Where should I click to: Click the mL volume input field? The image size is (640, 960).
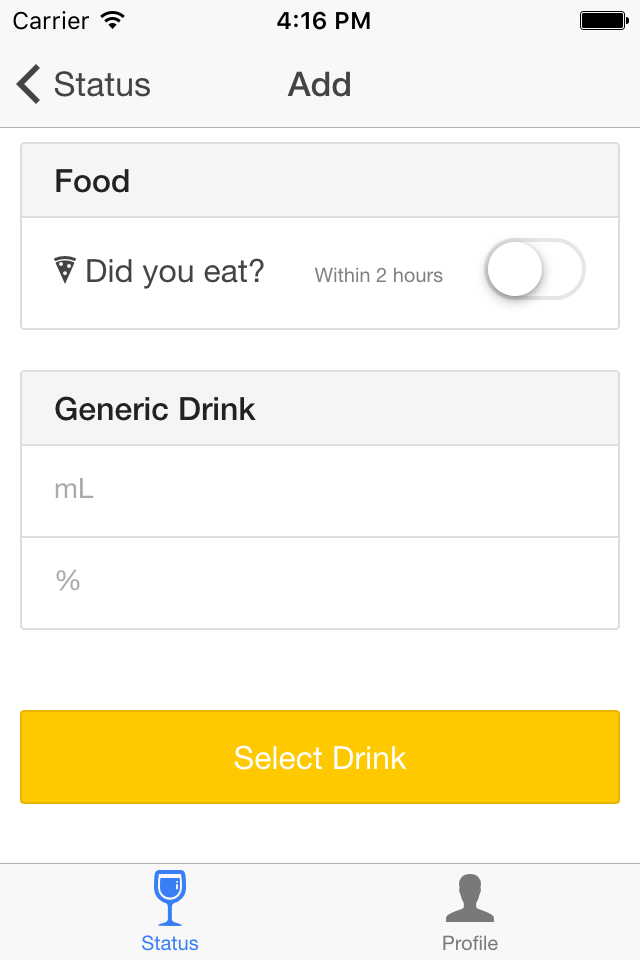320,490
